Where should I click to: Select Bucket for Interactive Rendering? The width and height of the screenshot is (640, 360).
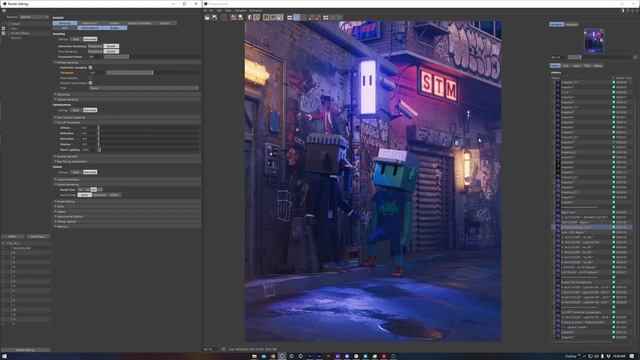click(x=111, y=46)
